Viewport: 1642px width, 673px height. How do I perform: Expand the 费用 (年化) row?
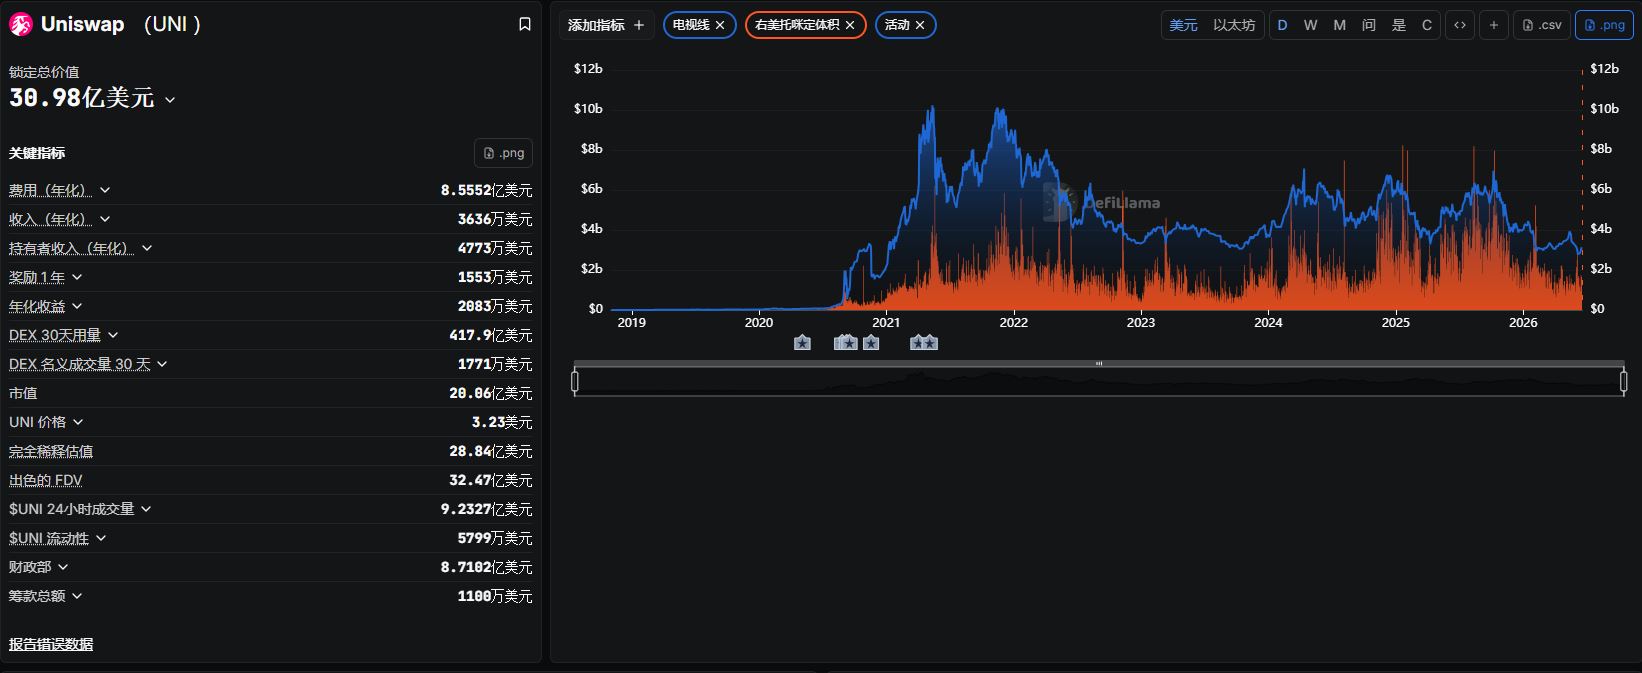tap(105, 190)
